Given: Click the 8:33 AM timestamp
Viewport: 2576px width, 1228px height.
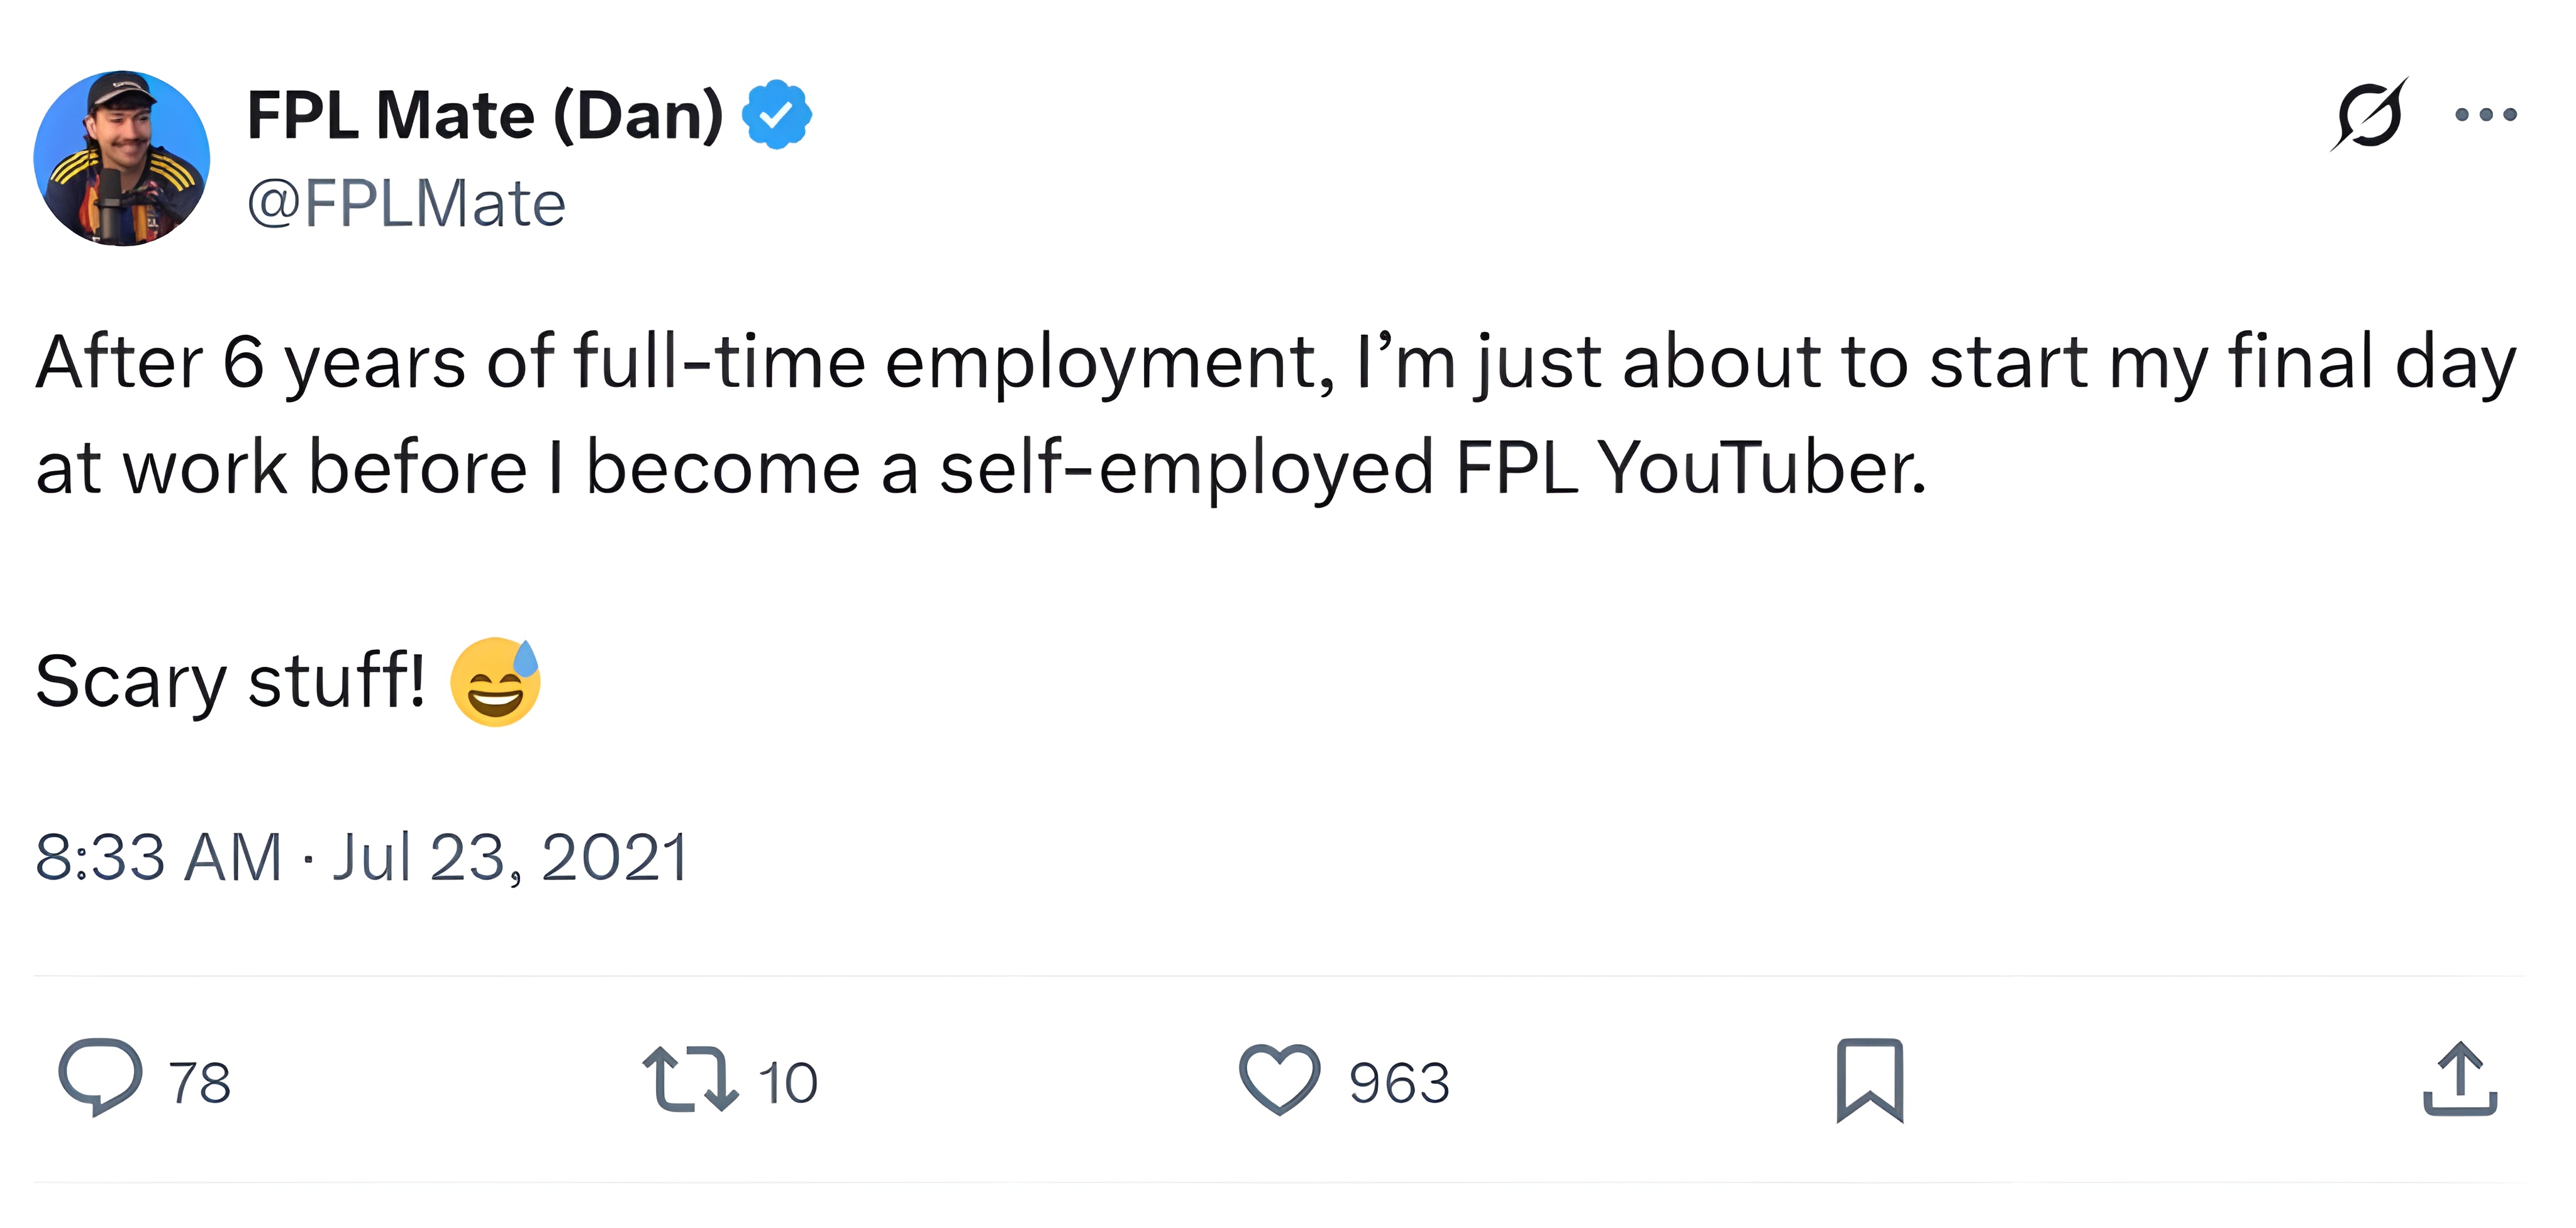Looking at the screenshot, I should click(158, 857).
